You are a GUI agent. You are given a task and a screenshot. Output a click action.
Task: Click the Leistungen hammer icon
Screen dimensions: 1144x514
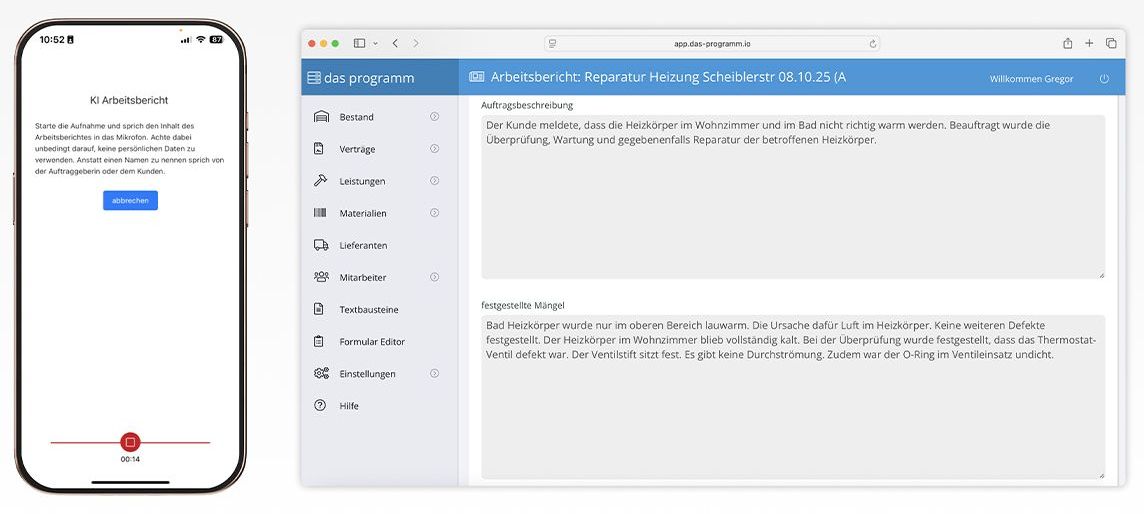(321, 181)
